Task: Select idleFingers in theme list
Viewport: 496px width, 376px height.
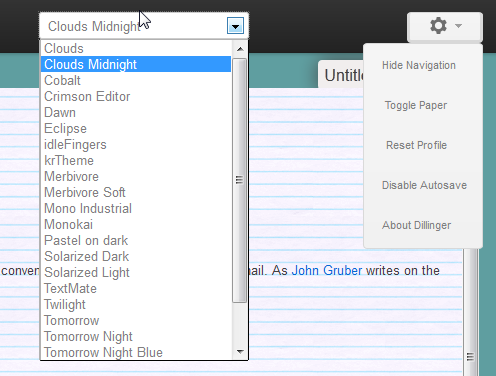Action: pos(136,144)
